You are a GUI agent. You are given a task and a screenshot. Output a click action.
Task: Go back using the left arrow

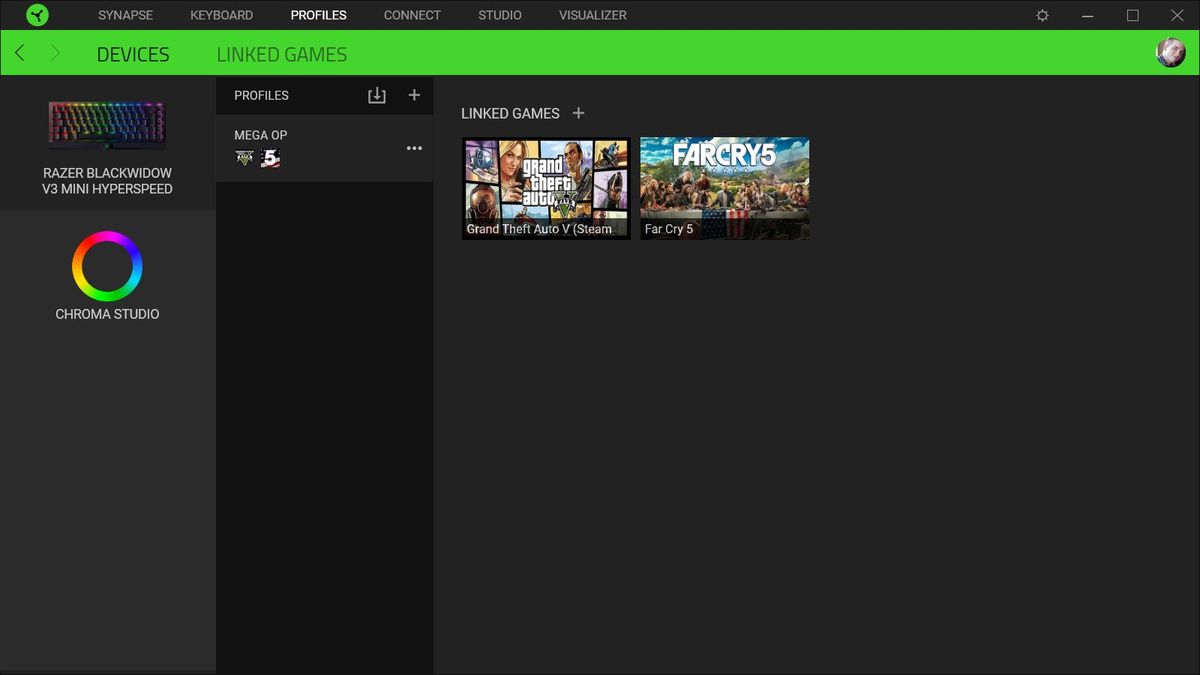pyautogui.click(x=20, y=53)
